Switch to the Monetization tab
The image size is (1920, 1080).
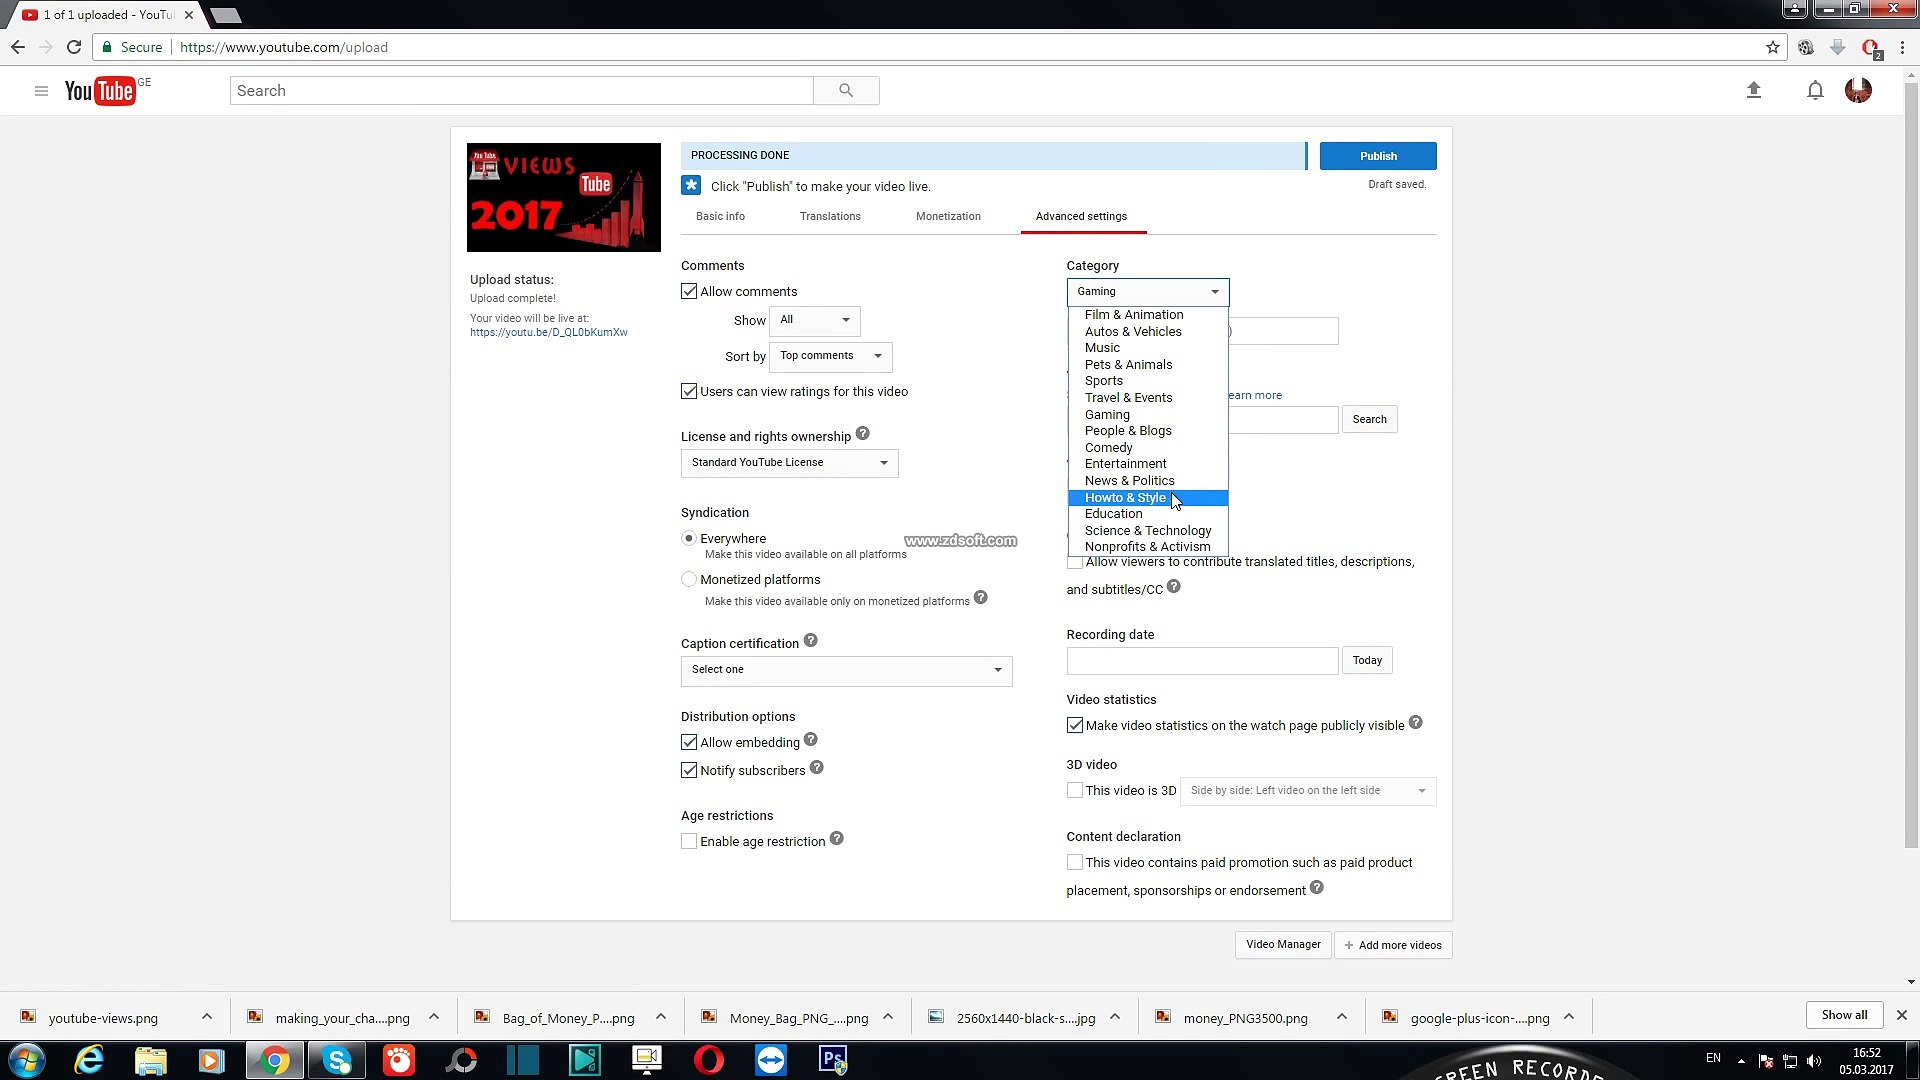point(947,216)
